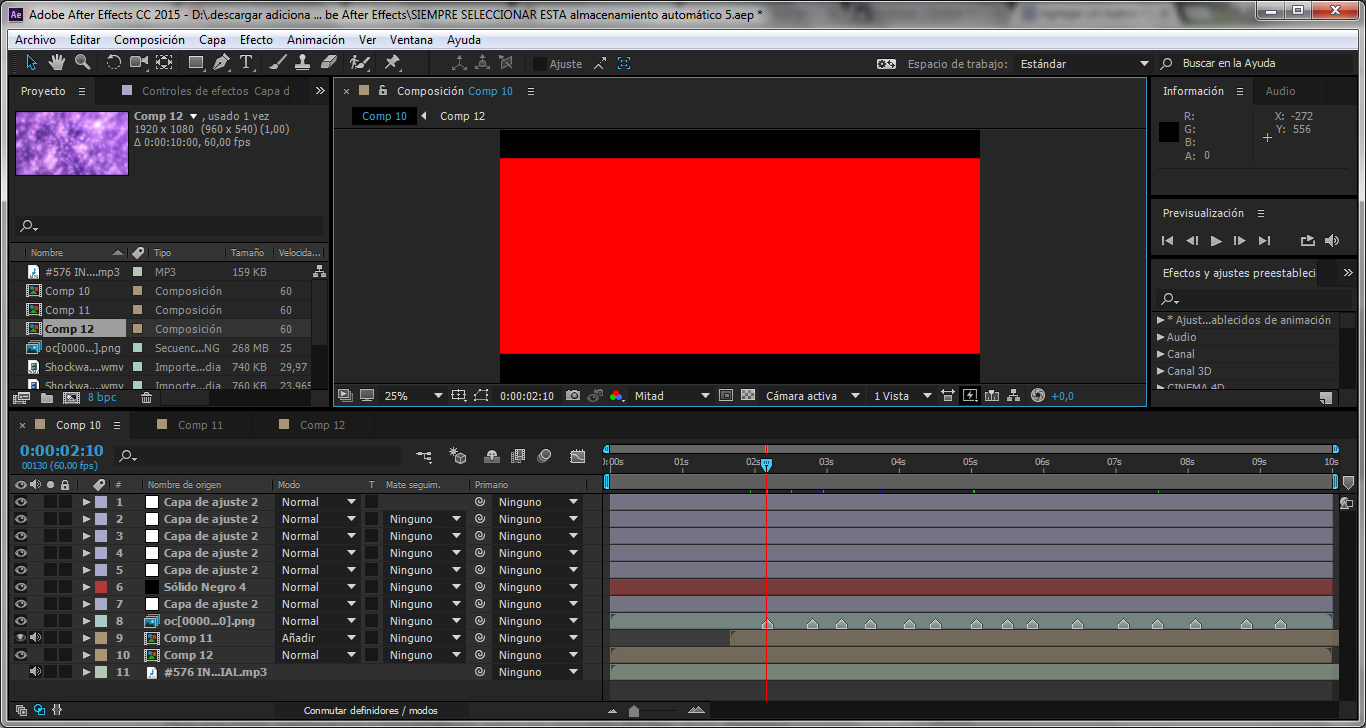This screenshot has height=728, width=1366.
Task: Toggle visibility of the oc[0000...0].png layer
Action: tap(21, 621)
